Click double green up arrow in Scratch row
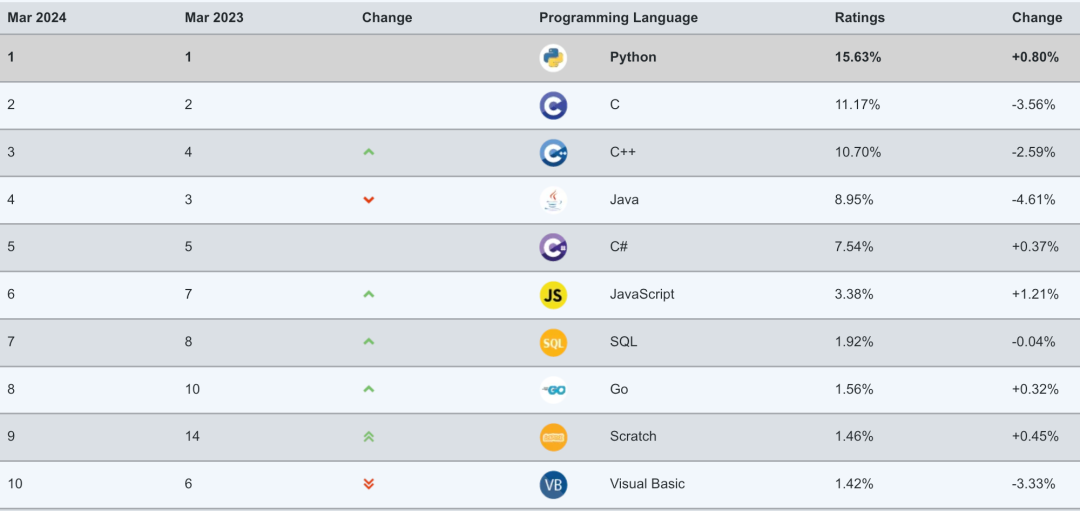The height and width of the screenshot is (511, 1080). pyautogui.click(x=368, y=436)
